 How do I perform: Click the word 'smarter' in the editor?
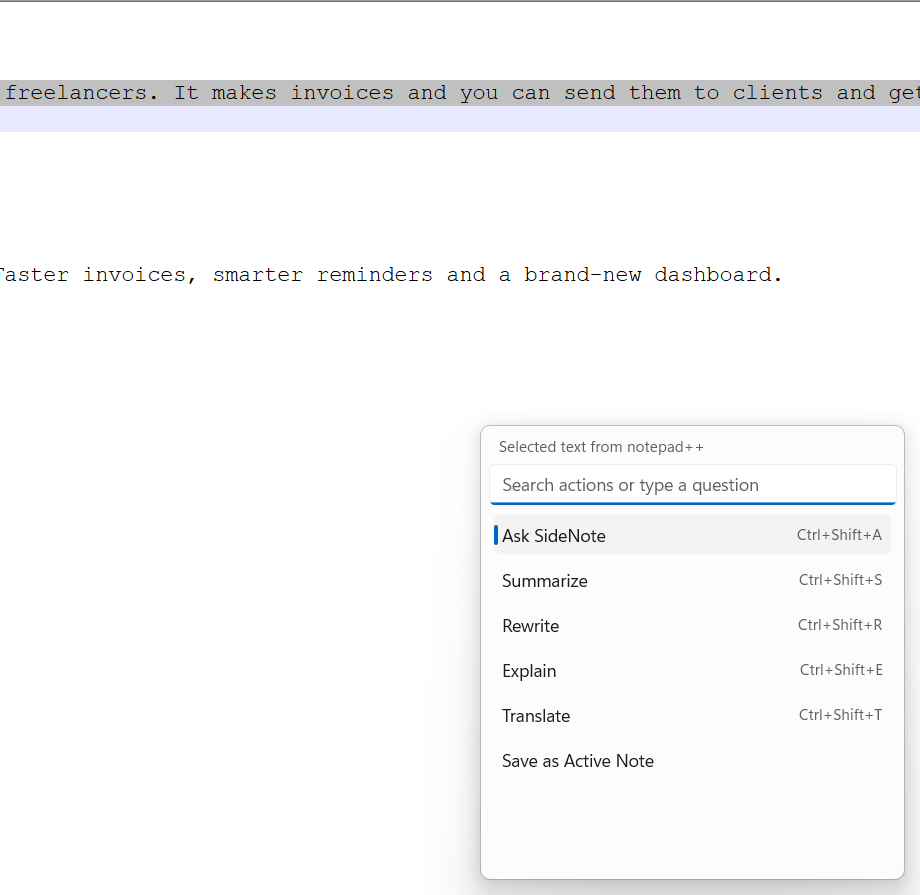258,275
